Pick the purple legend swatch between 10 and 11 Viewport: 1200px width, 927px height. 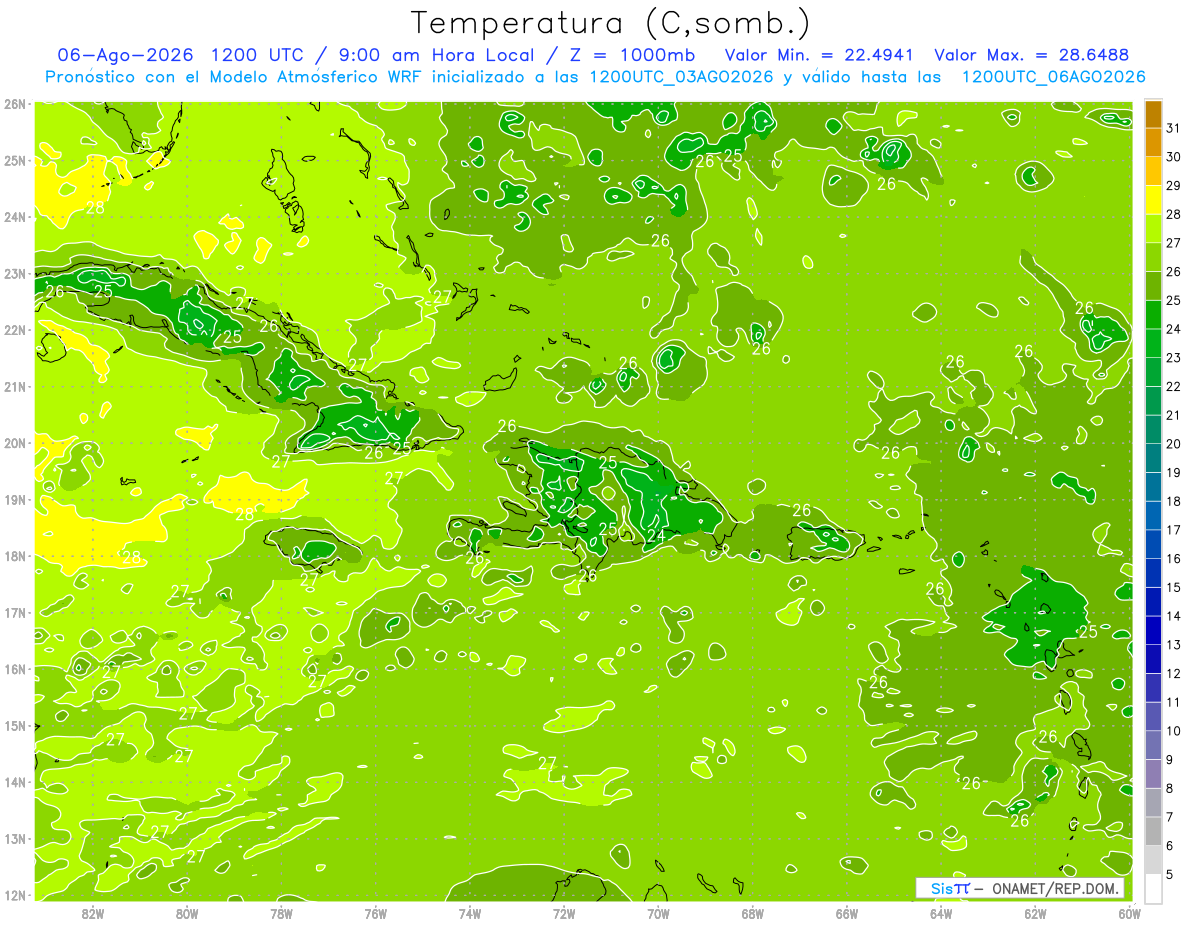coord(1153,716)
